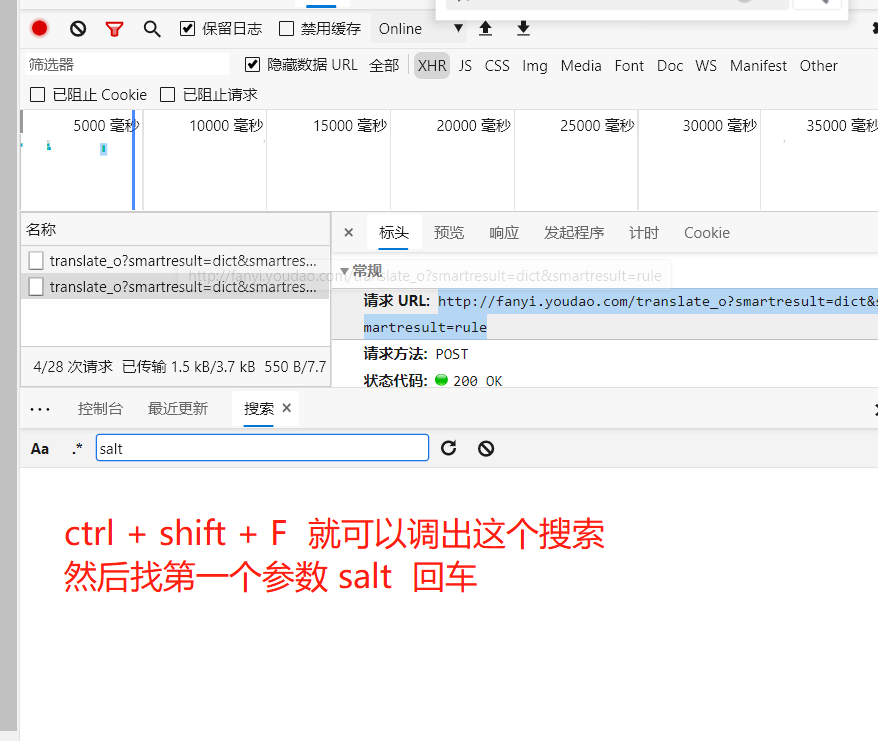Select the 全部 filter

coord(384,66)
